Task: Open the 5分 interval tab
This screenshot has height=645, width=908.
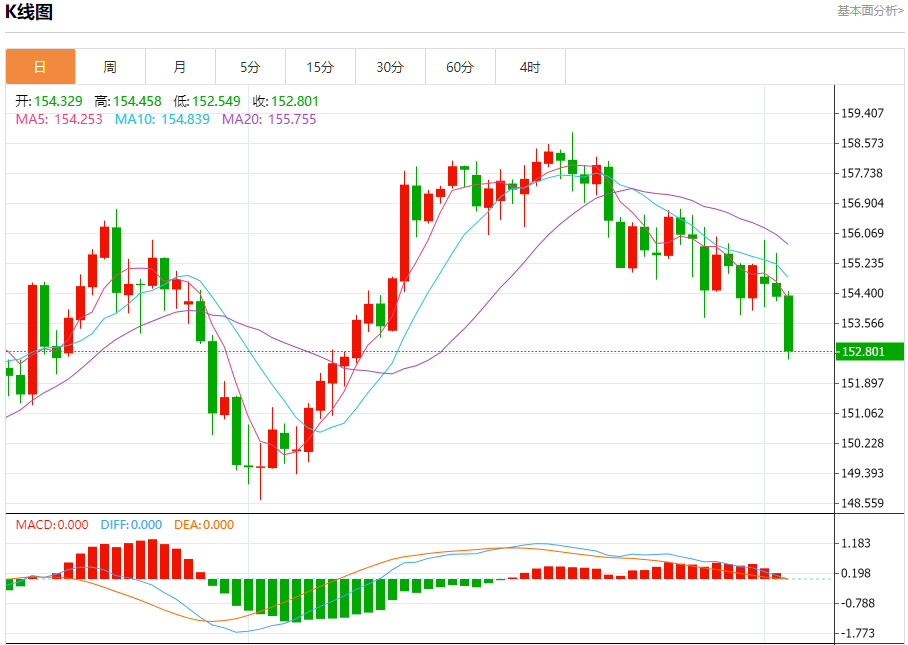Action: [250, 67]
